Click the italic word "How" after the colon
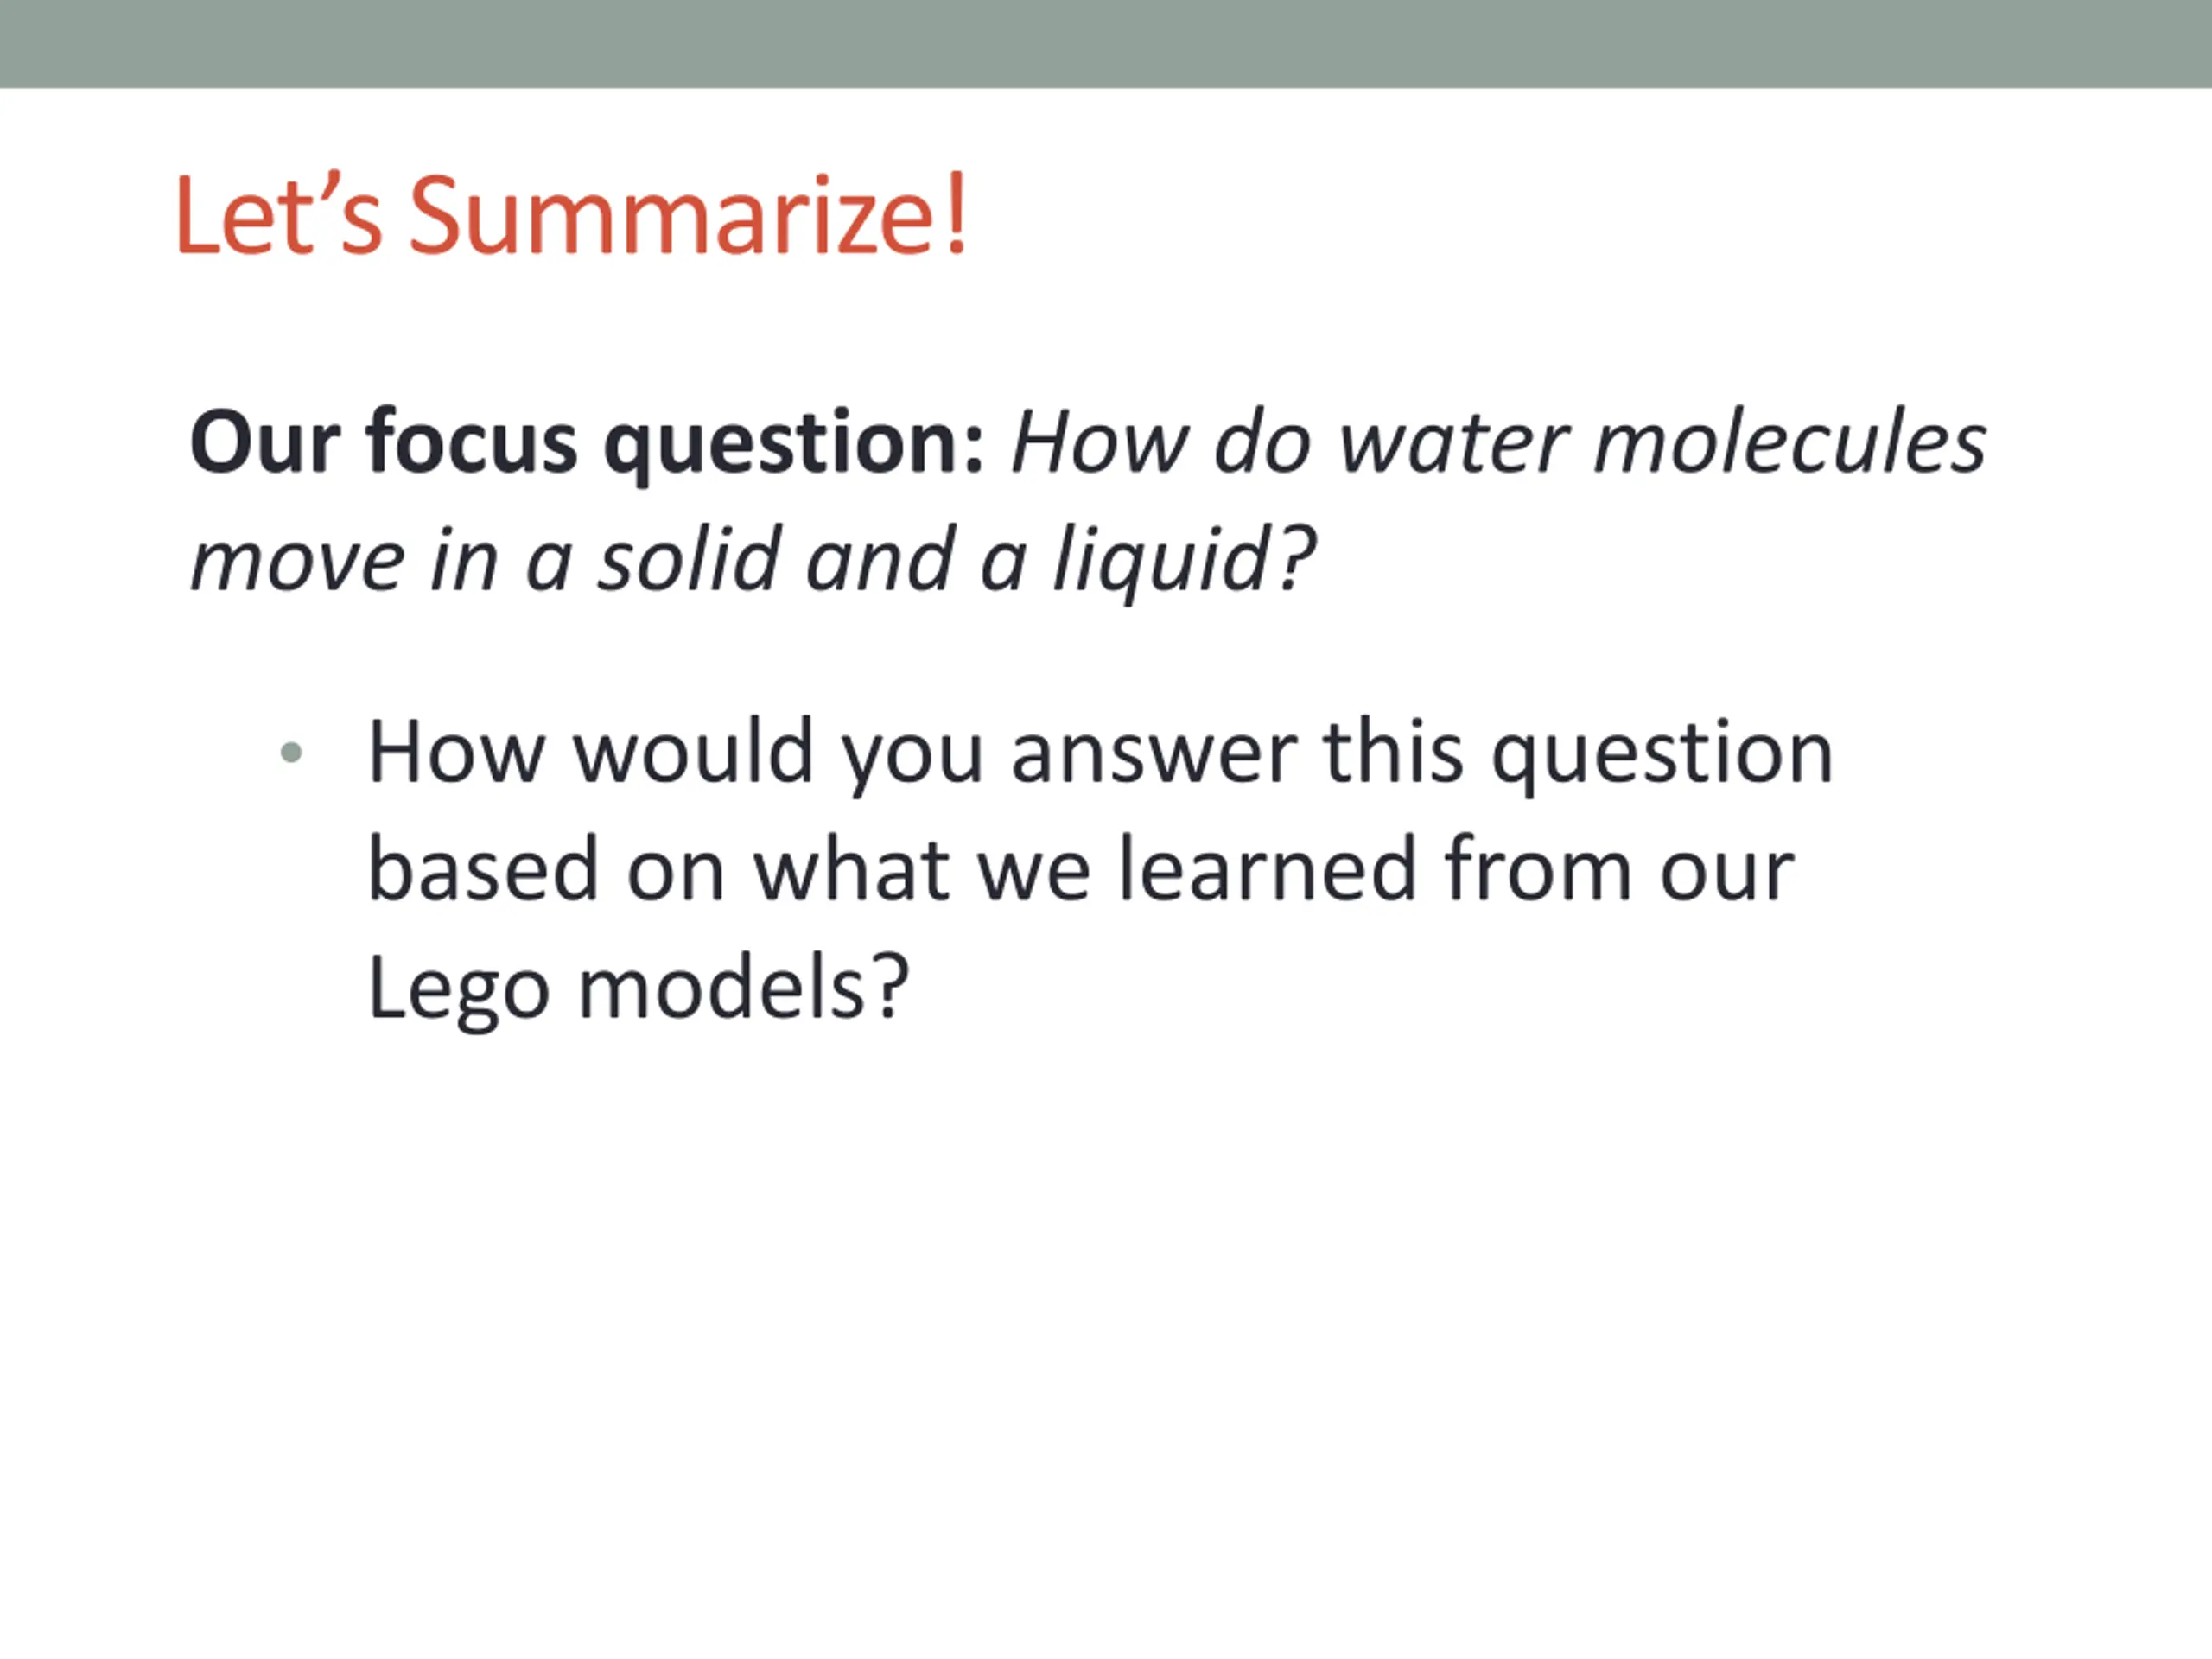Image resolution: width=2212 pixels, height=1659 pixels. point(1100,444)
